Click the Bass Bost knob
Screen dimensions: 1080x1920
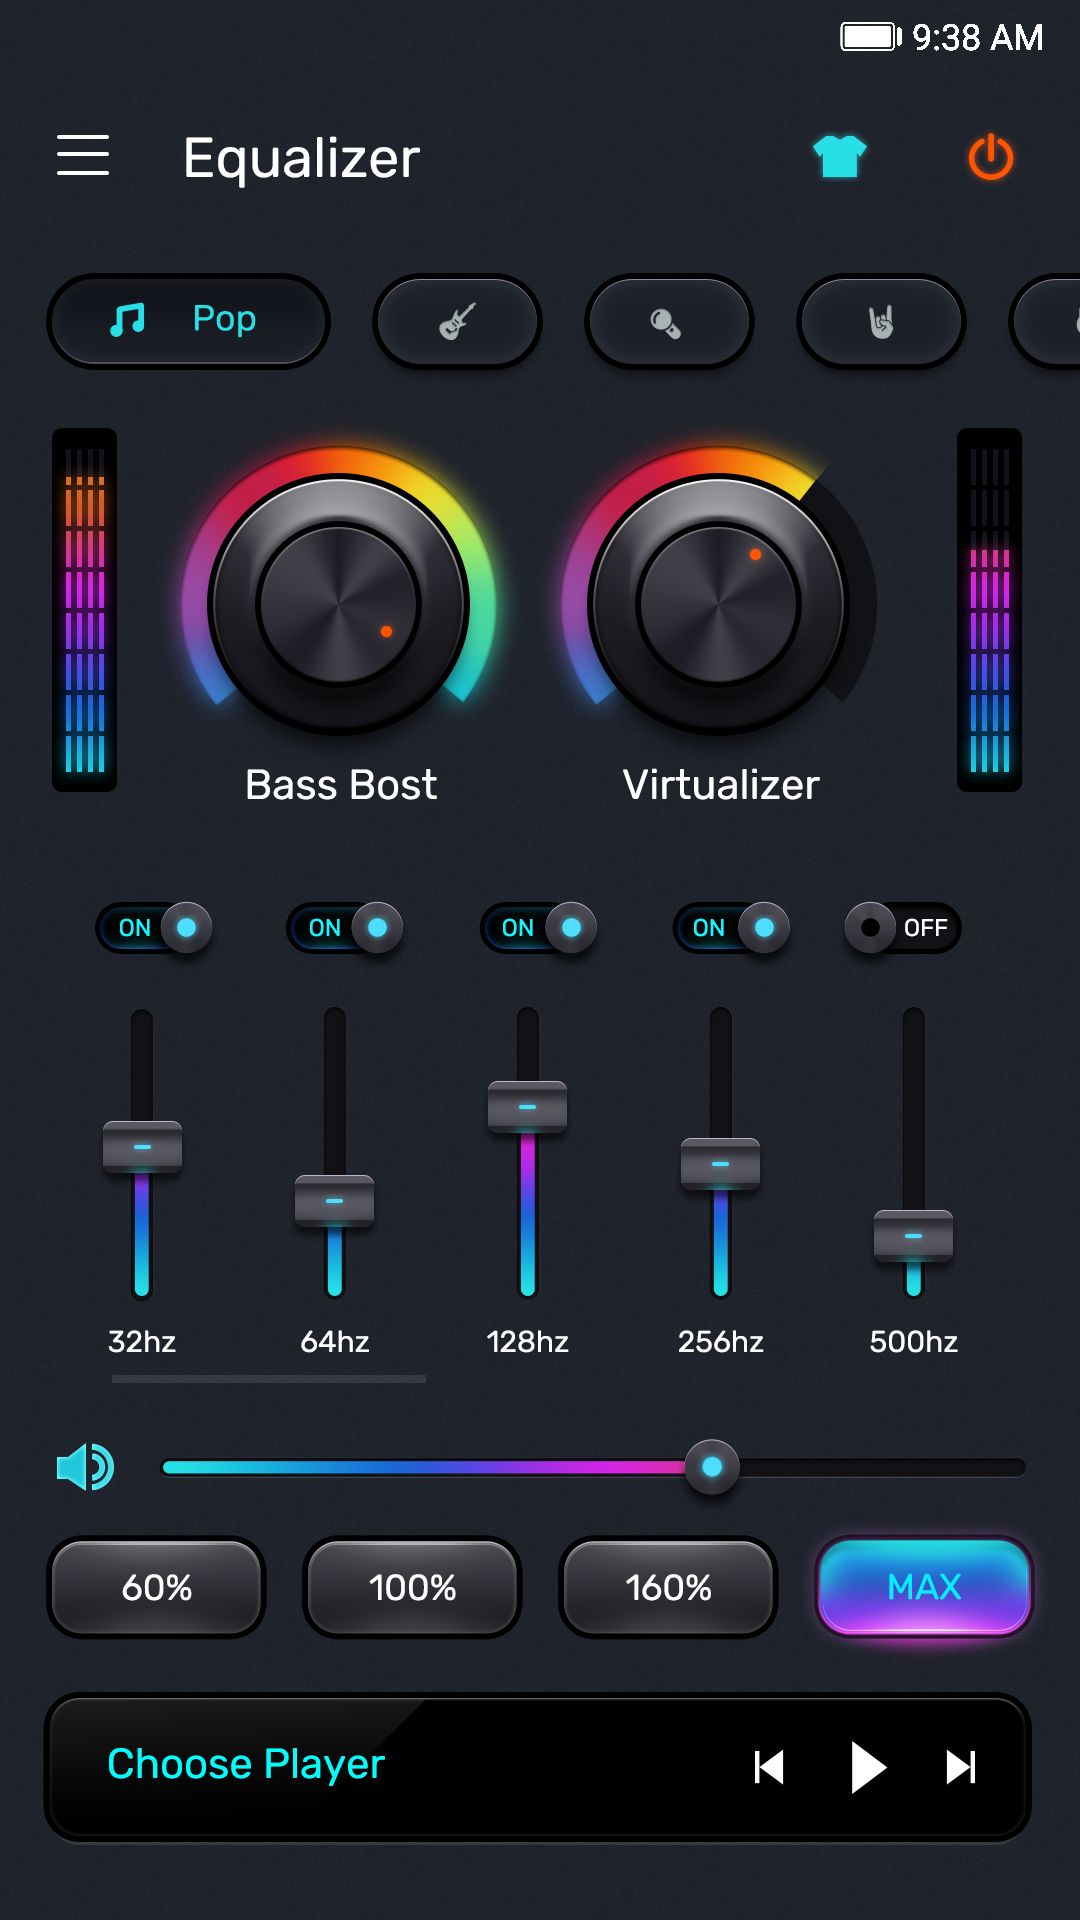[x=338, y=604]
